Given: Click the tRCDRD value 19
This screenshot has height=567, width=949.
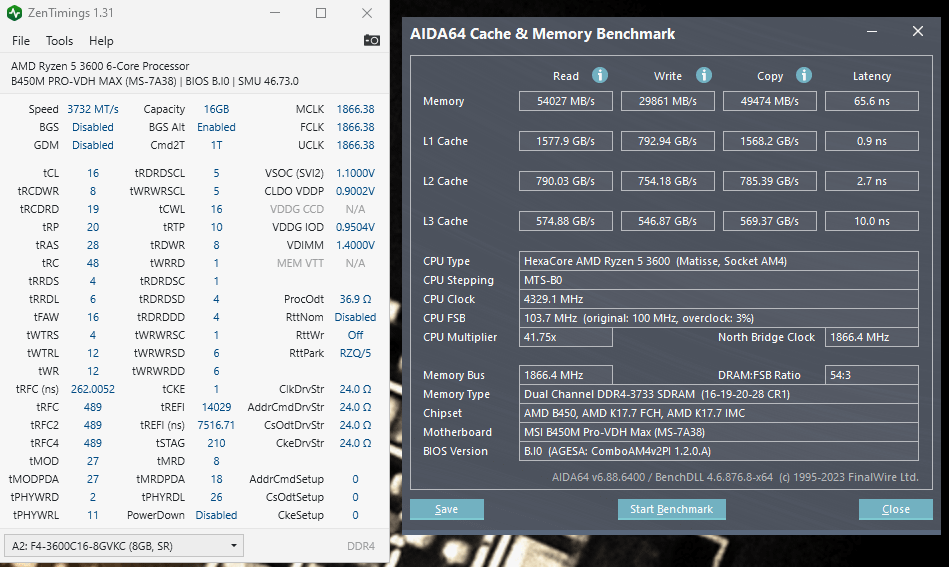Looking at the screenshot, I should click(93, 209).
